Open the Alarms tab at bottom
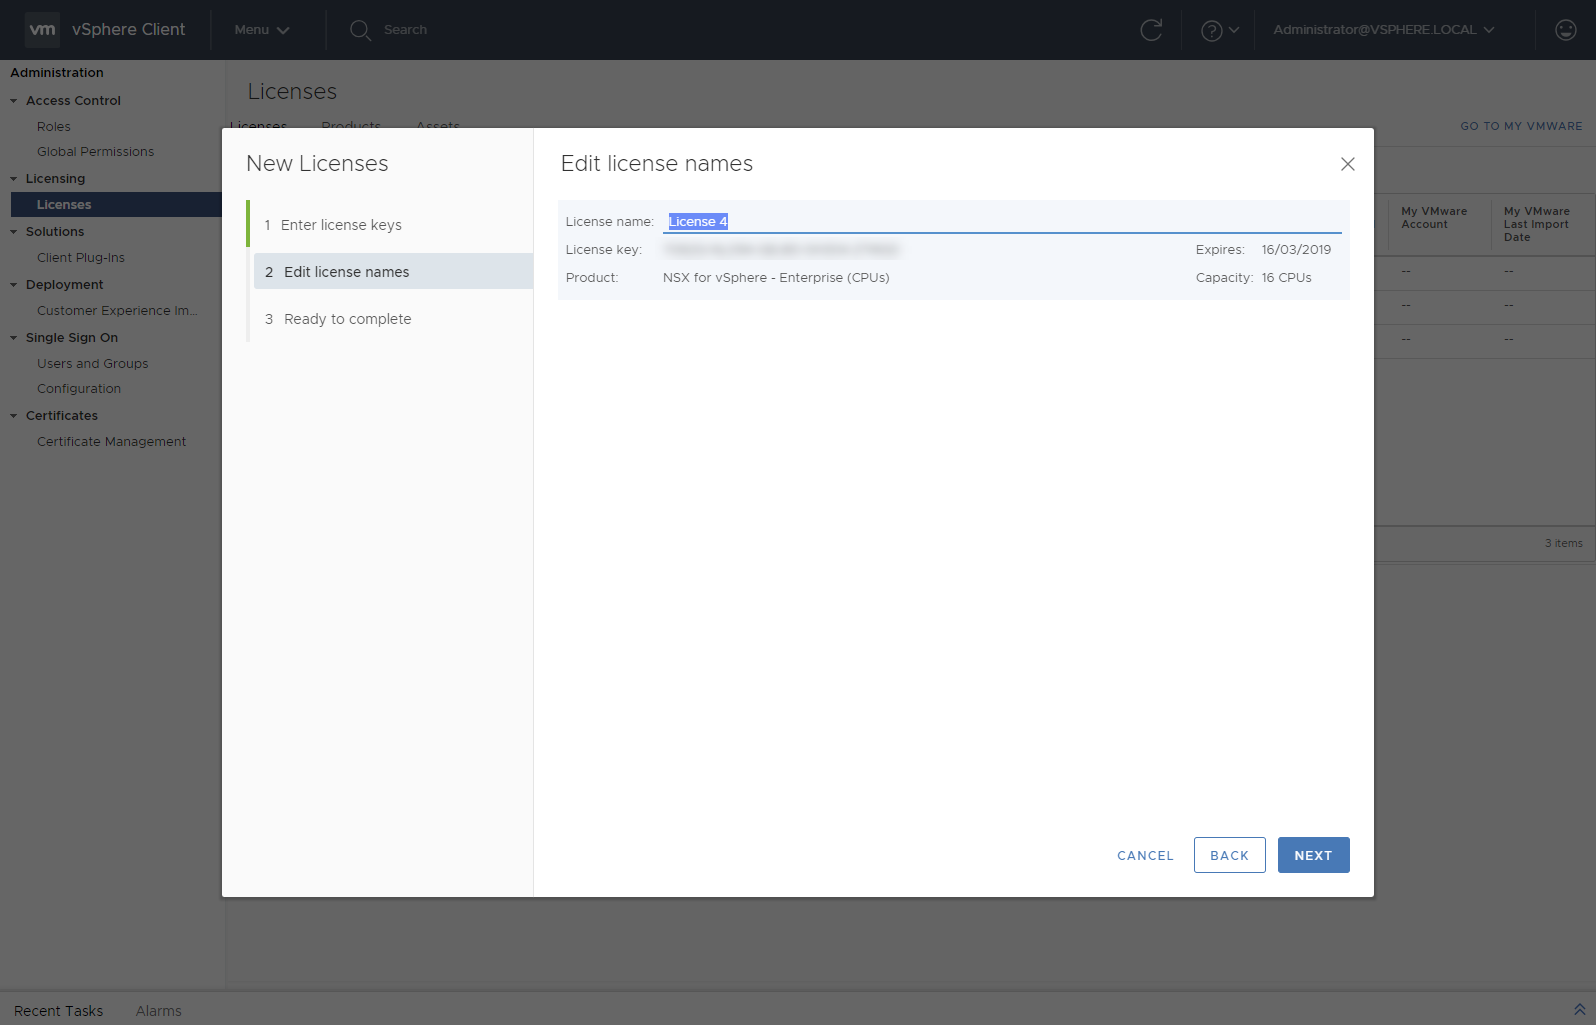Viewport: 1596px width, 1025px height. pos(159,1011)
